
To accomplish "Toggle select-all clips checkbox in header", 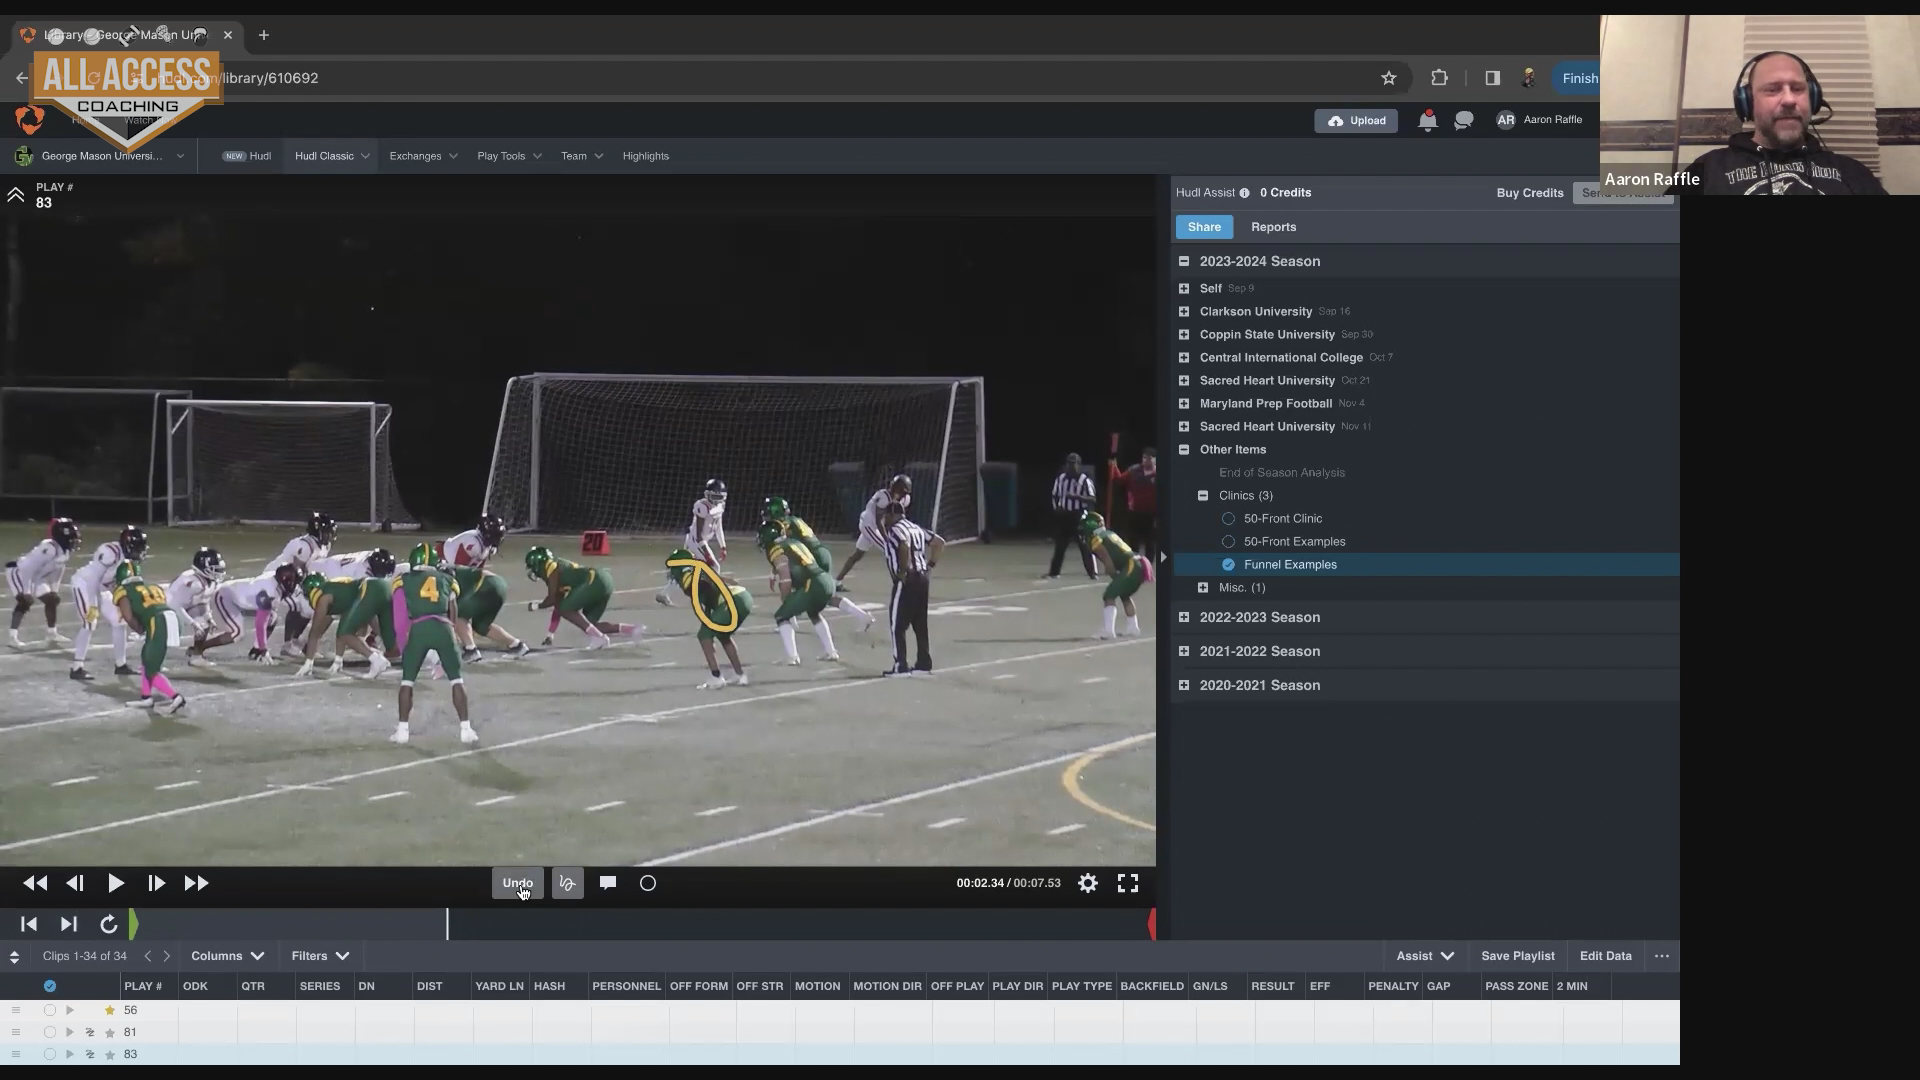I will point(50,987).
